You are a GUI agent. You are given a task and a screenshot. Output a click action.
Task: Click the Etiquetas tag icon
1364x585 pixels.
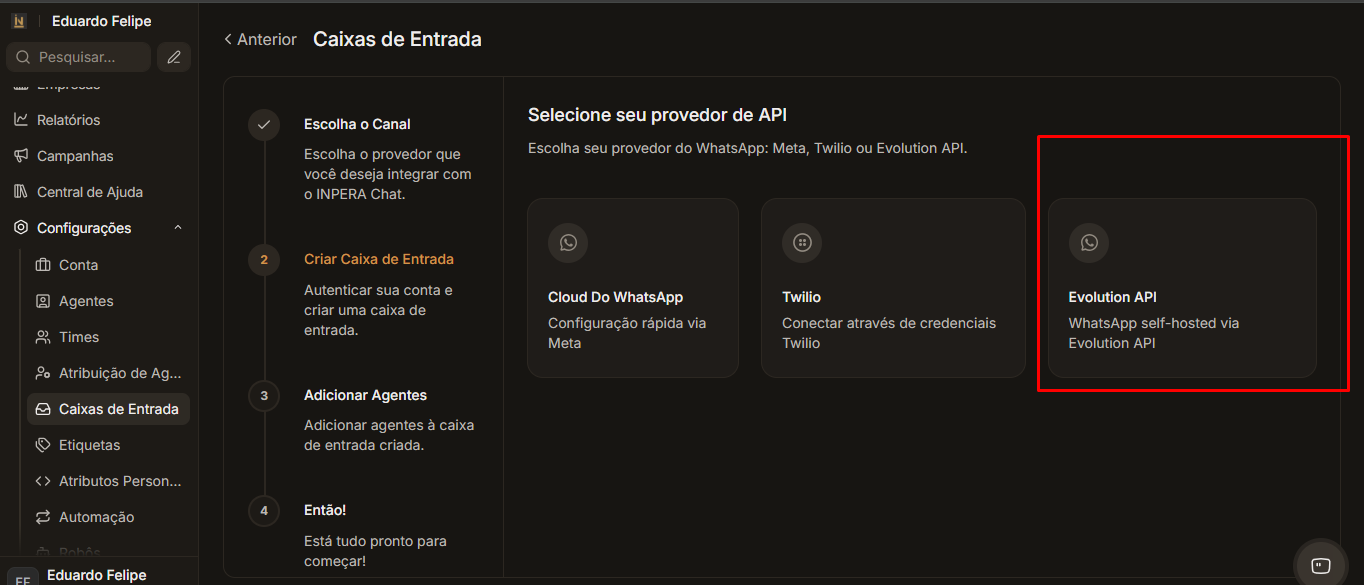(43, 445)
